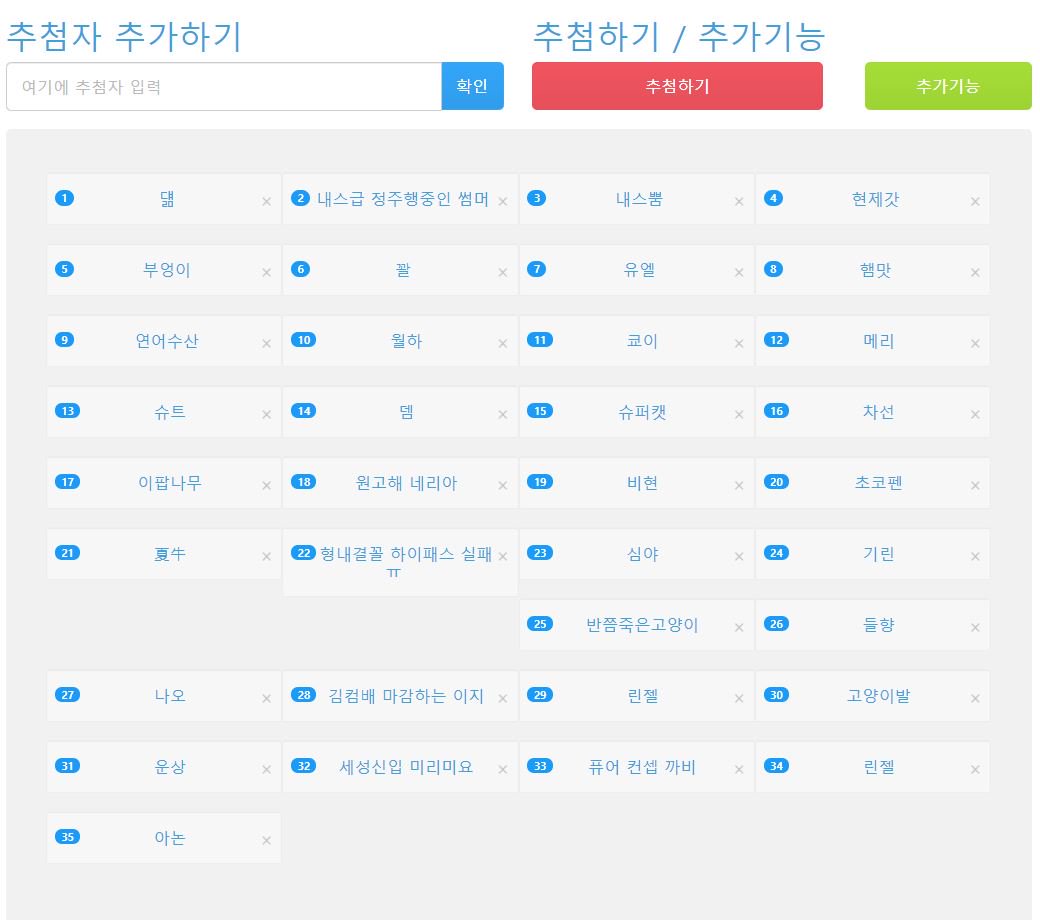This screenshot has height=920, width=1040.
Task: Remove entry 19 비현
Action: 739,486
